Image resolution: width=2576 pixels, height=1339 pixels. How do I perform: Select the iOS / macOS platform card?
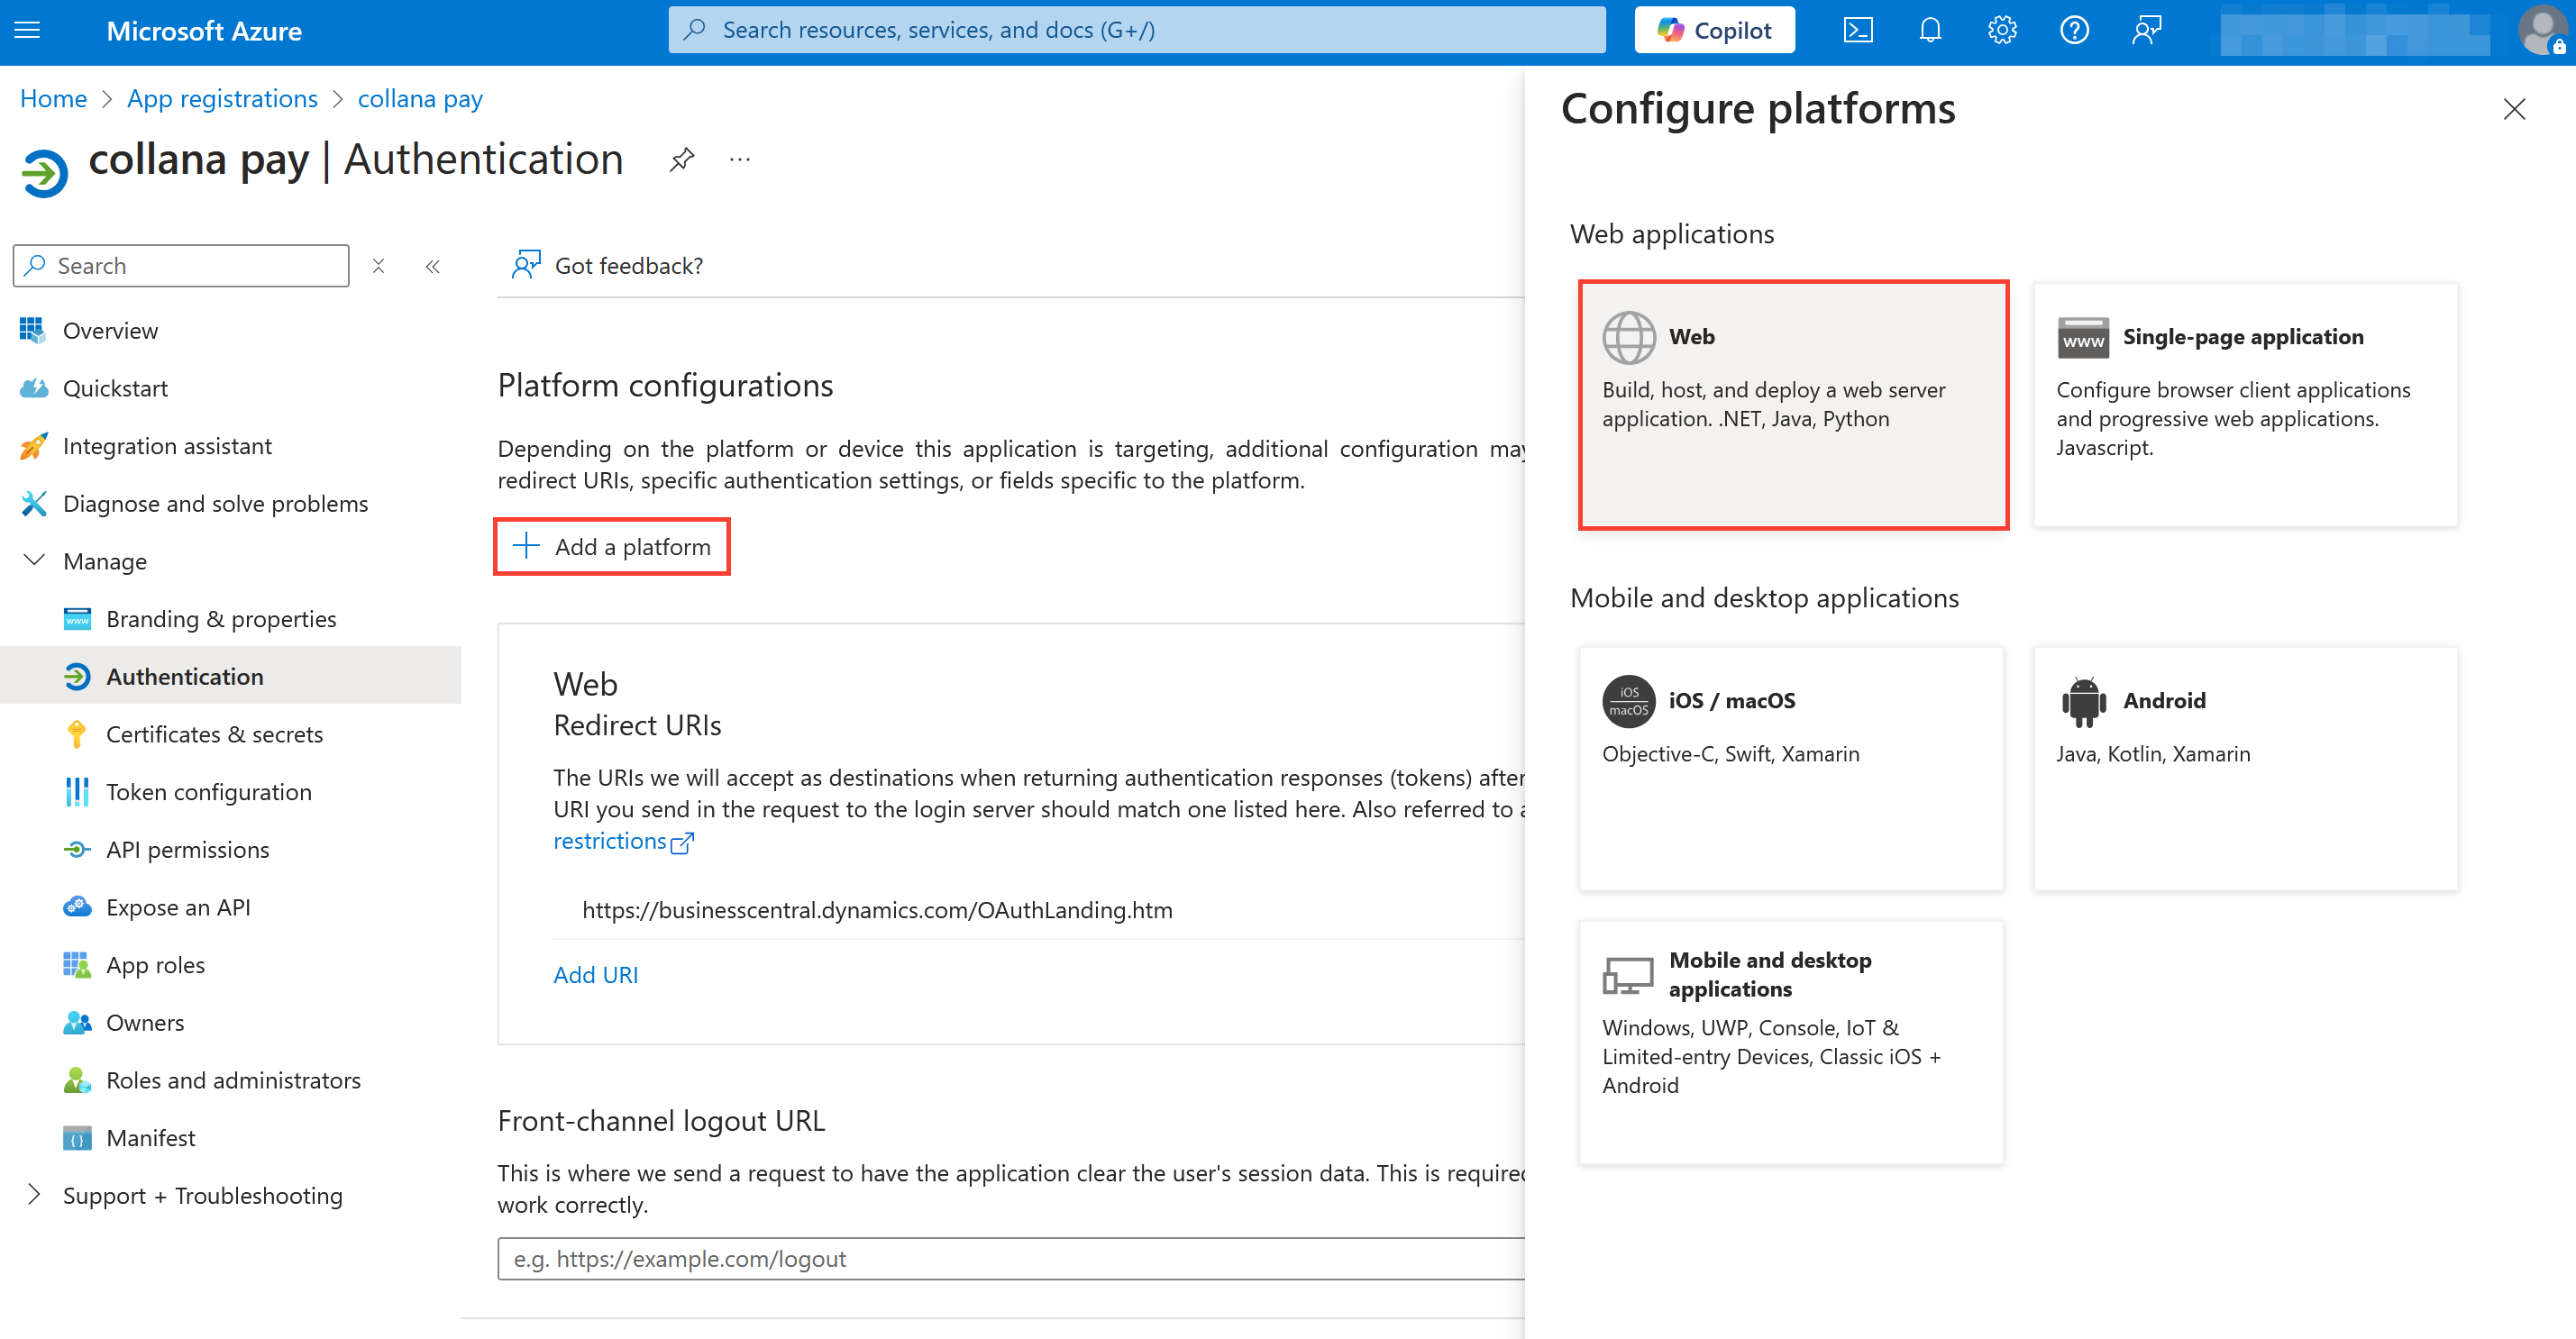[1791, 768]
